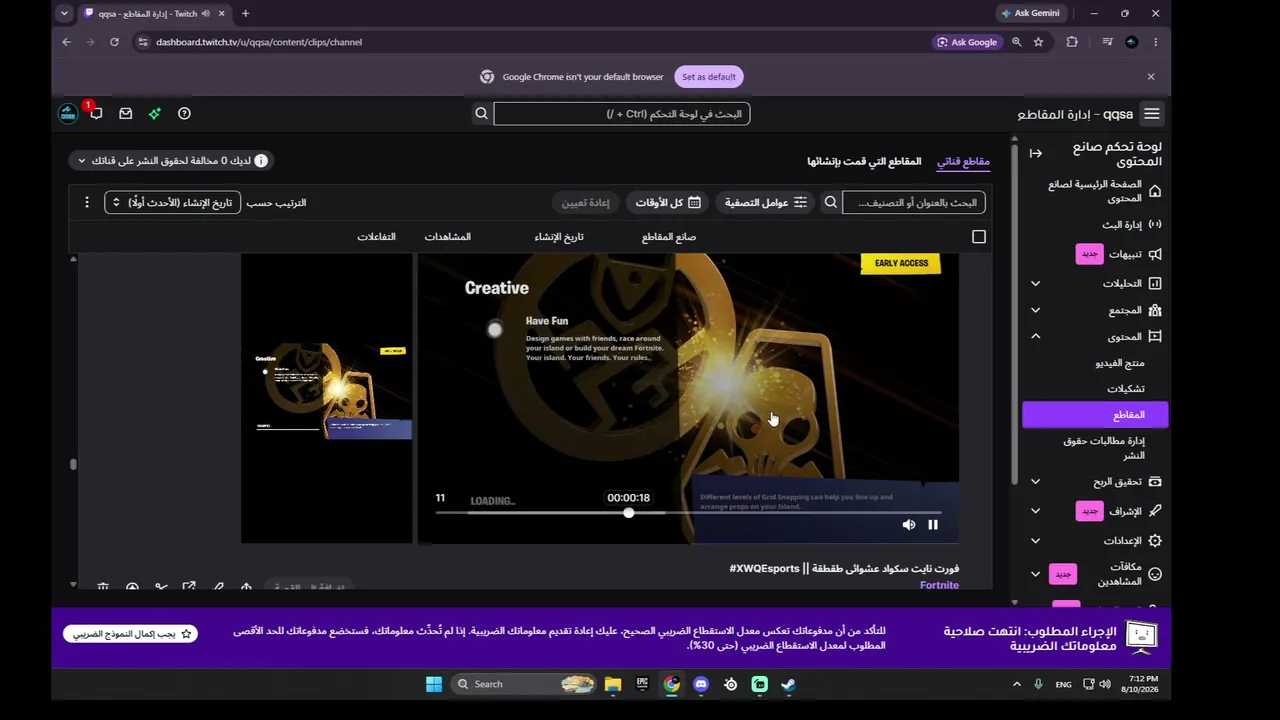The height and width of the screenshot is (720, 1280).
Task: Click Set as default browser button
Action: (709, 77)
